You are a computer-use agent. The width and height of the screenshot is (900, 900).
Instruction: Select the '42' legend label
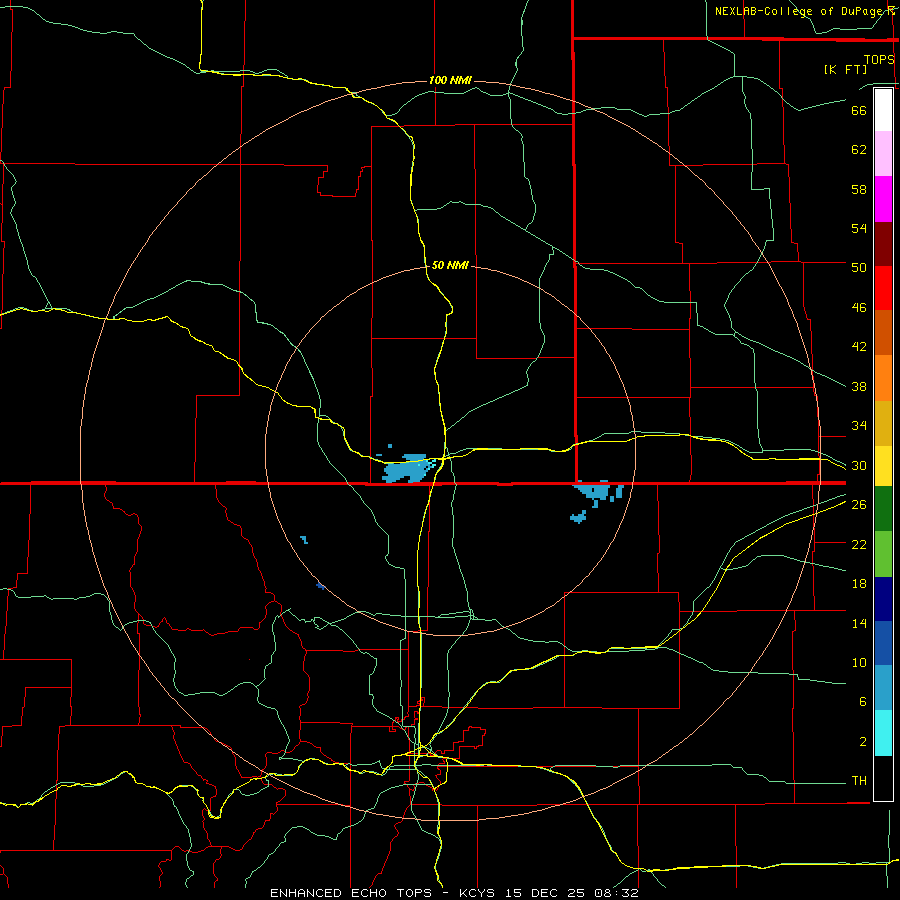(x=859, y=347)
